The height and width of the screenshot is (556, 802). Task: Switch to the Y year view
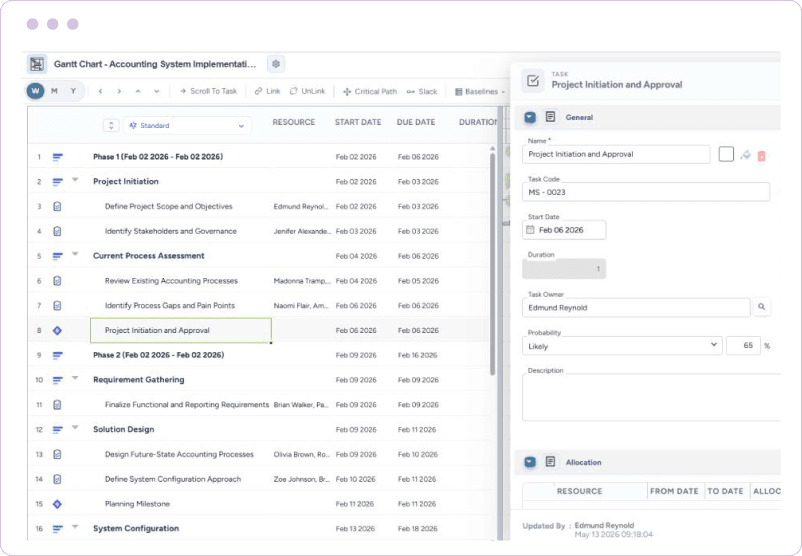[x=73, y=91]
